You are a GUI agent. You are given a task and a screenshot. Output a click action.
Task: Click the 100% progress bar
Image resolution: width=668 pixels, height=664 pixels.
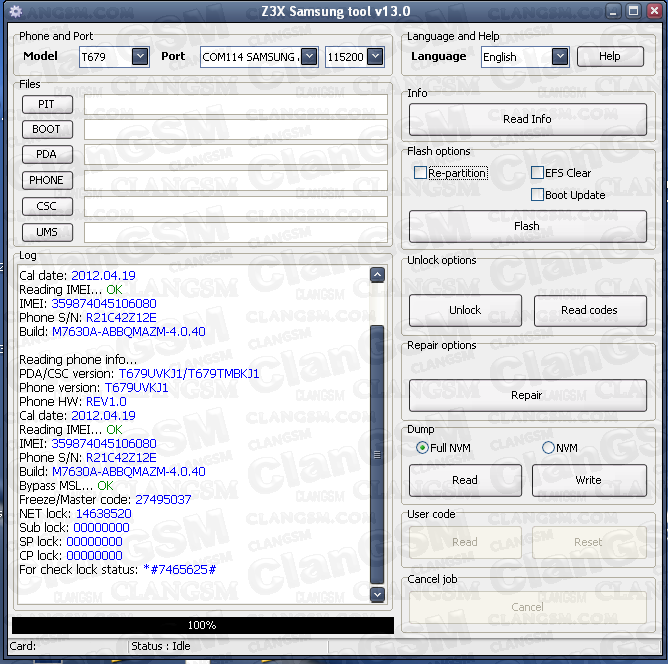[203, 625]
